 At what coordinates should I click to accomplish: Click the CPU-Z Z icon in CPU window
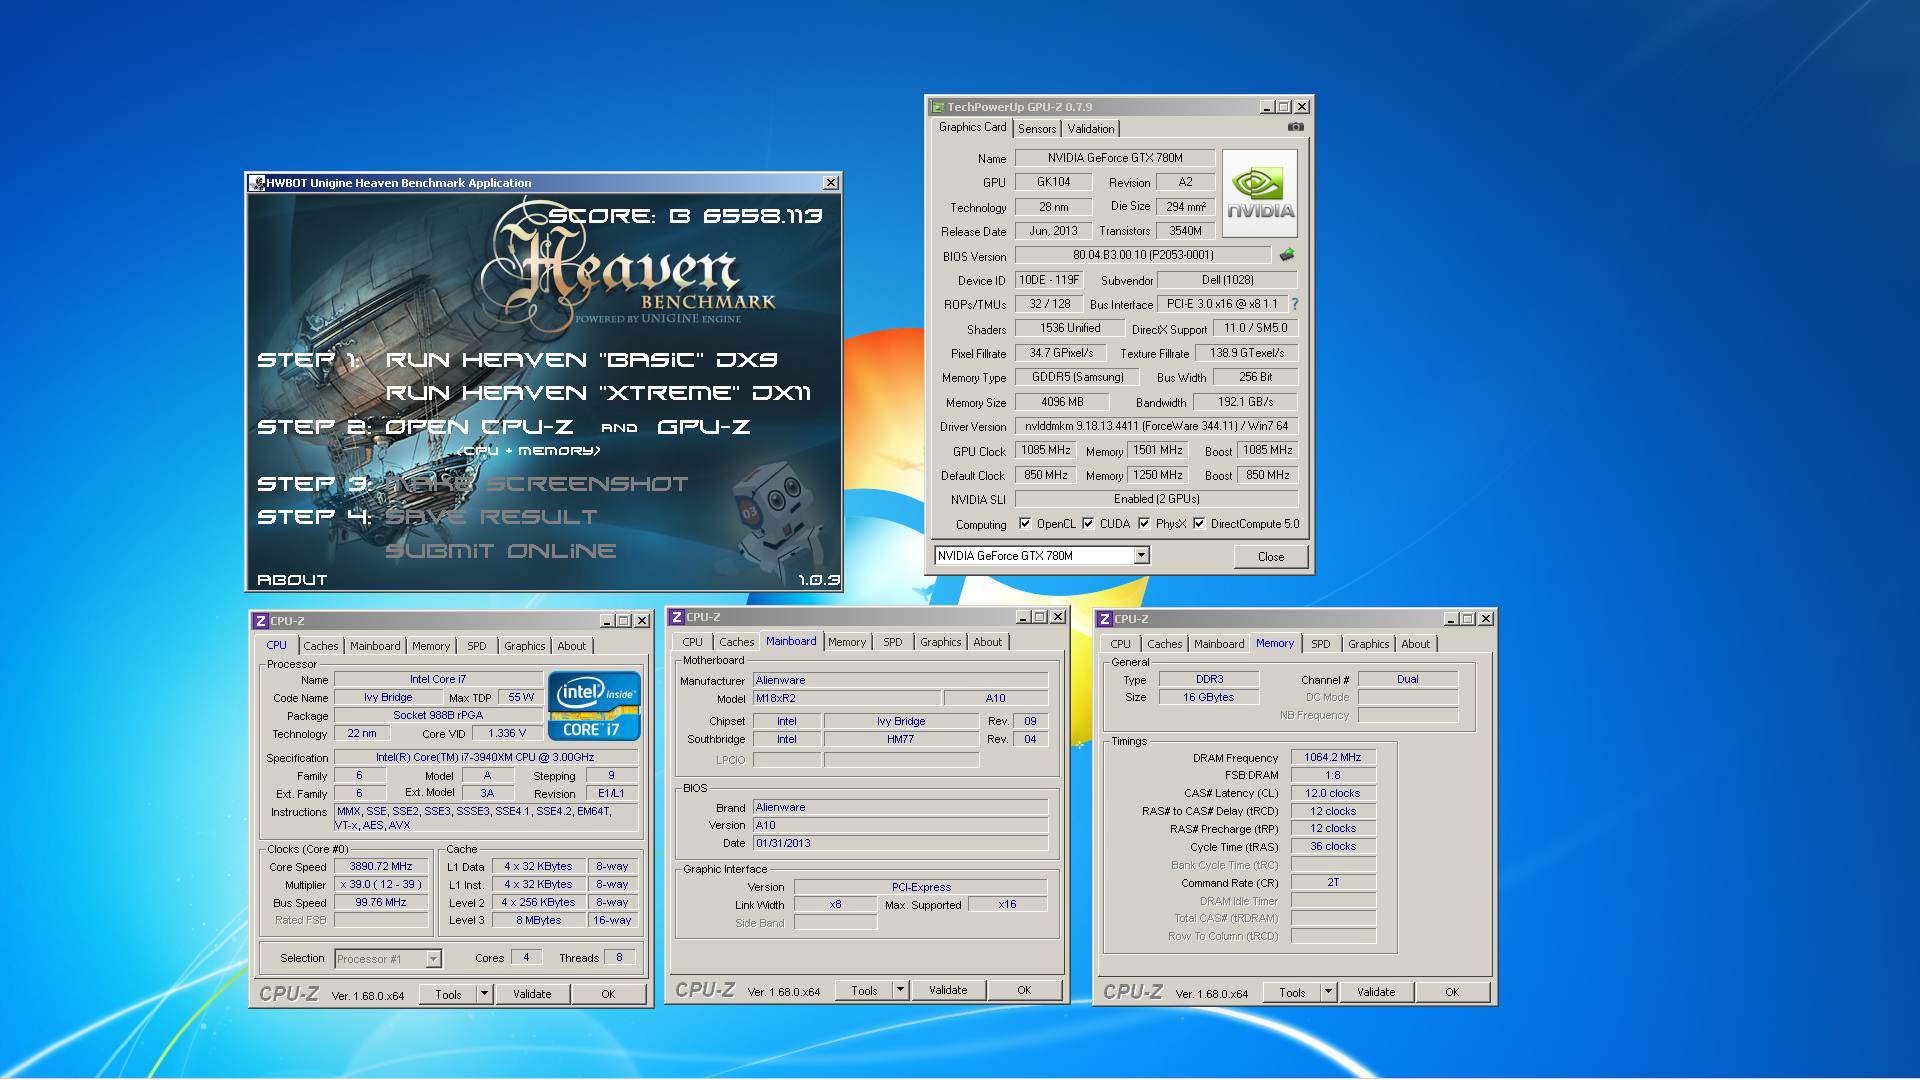(260, 621)
